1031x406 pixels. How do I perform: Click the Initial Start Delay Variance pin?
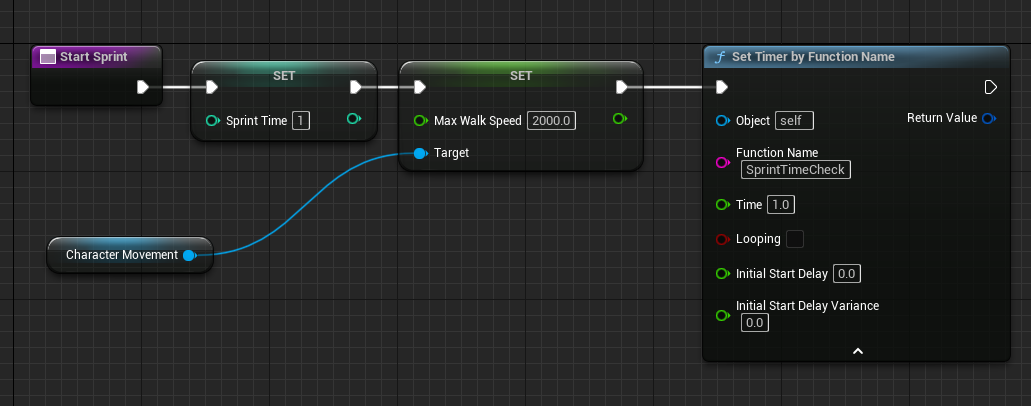point(723,316)
